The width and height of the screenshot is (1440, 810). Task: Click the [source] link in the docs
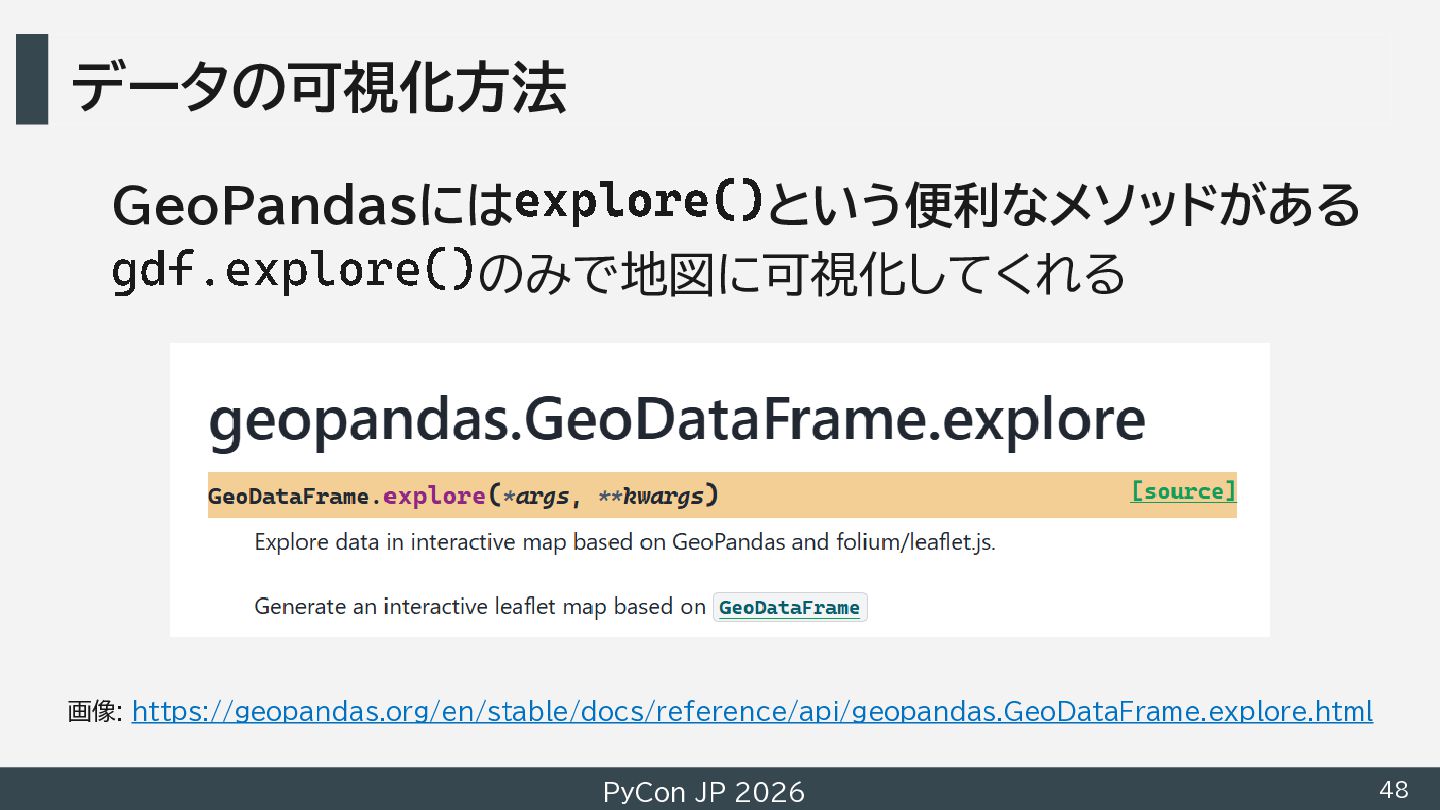tap(1183, 491)
